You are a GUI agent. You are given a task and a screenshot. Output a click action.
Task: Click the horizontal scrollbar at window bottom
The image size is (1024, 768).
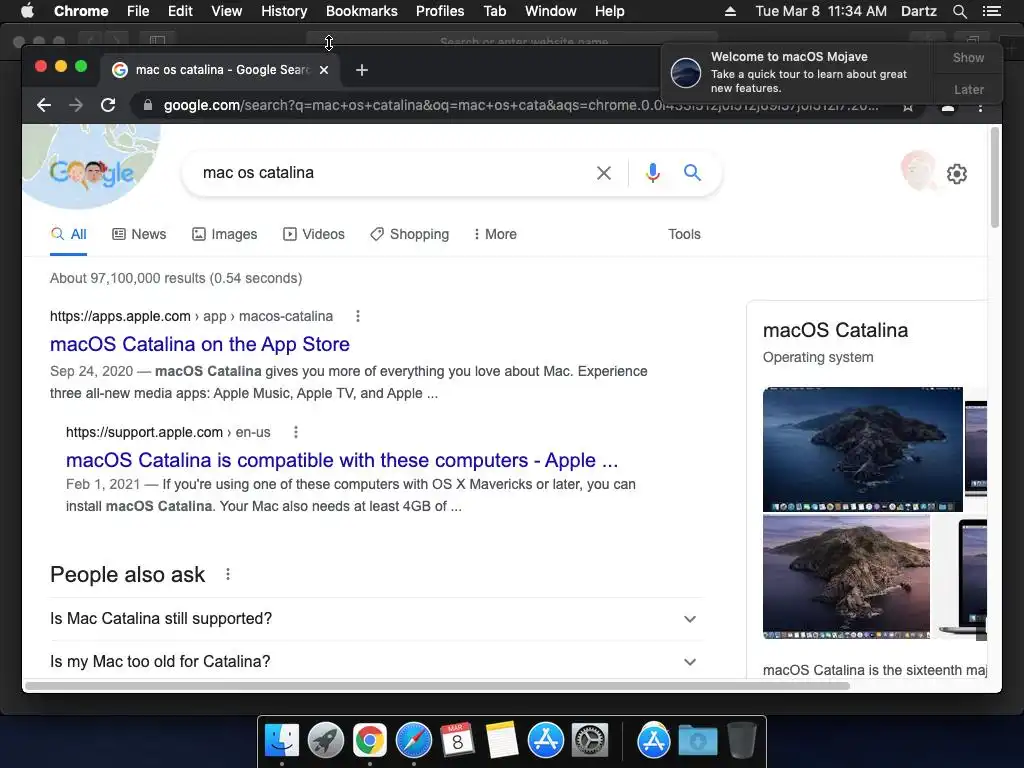coord(438,686)
